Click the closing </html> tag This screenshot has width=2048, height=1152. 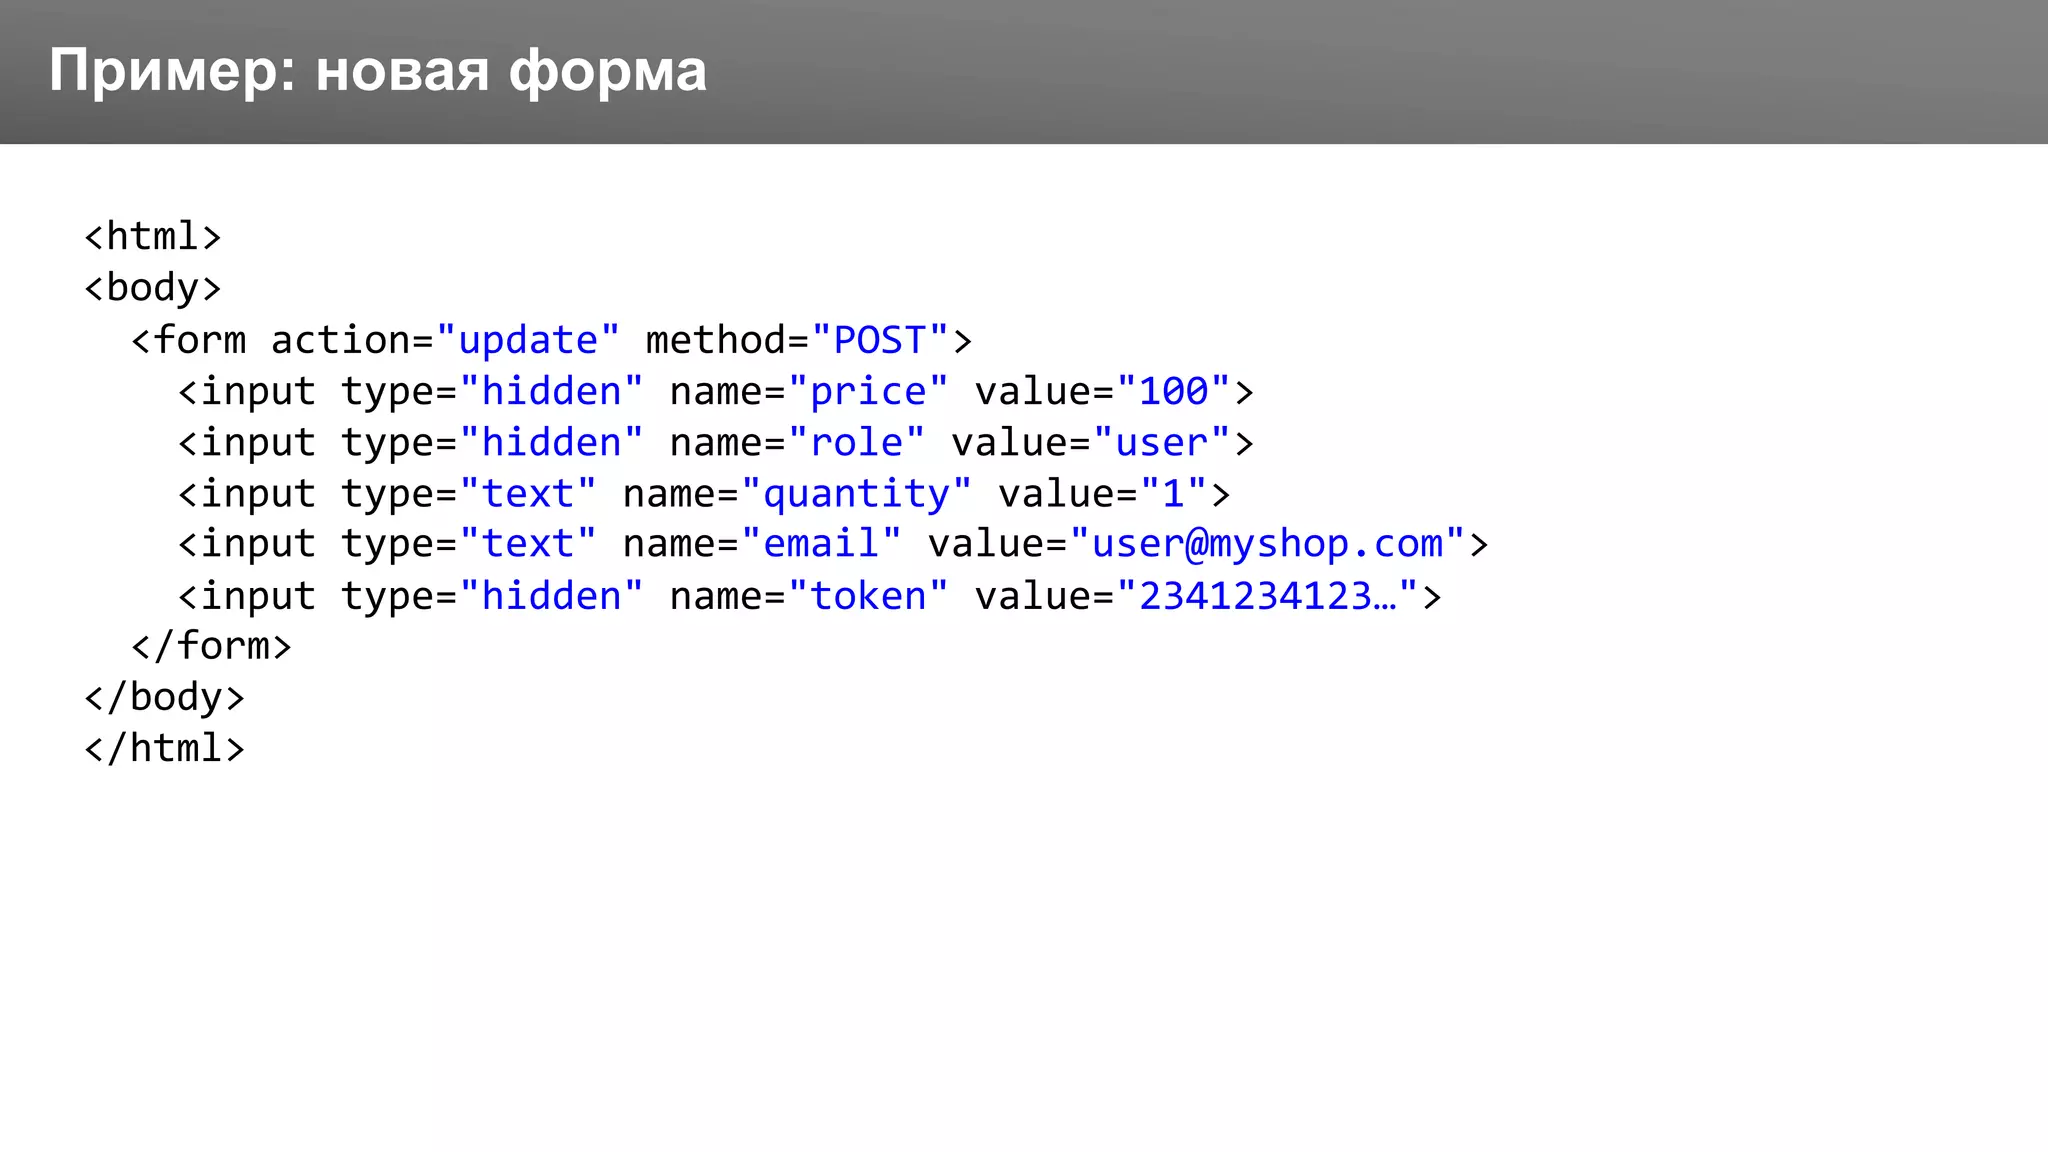tap(165, 749)
